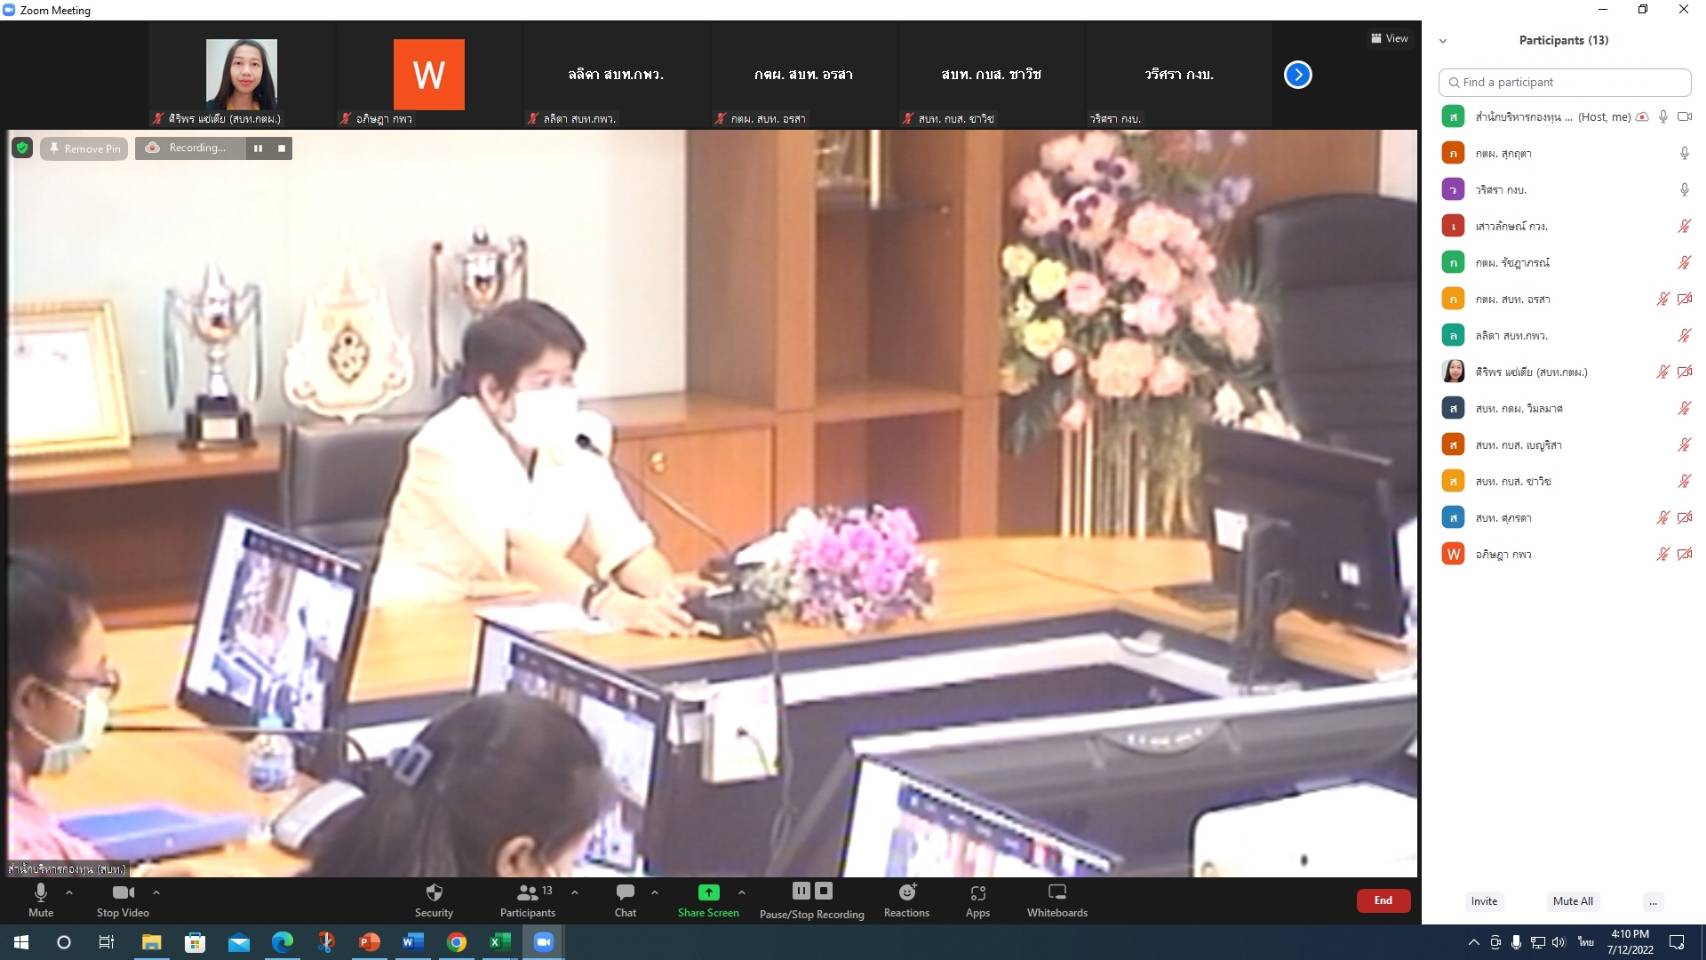The height and width of the screenshot is (960, 1706).
Task: Toggle video icon for สบท. สุภรดา
Action: click(1685, 518)
